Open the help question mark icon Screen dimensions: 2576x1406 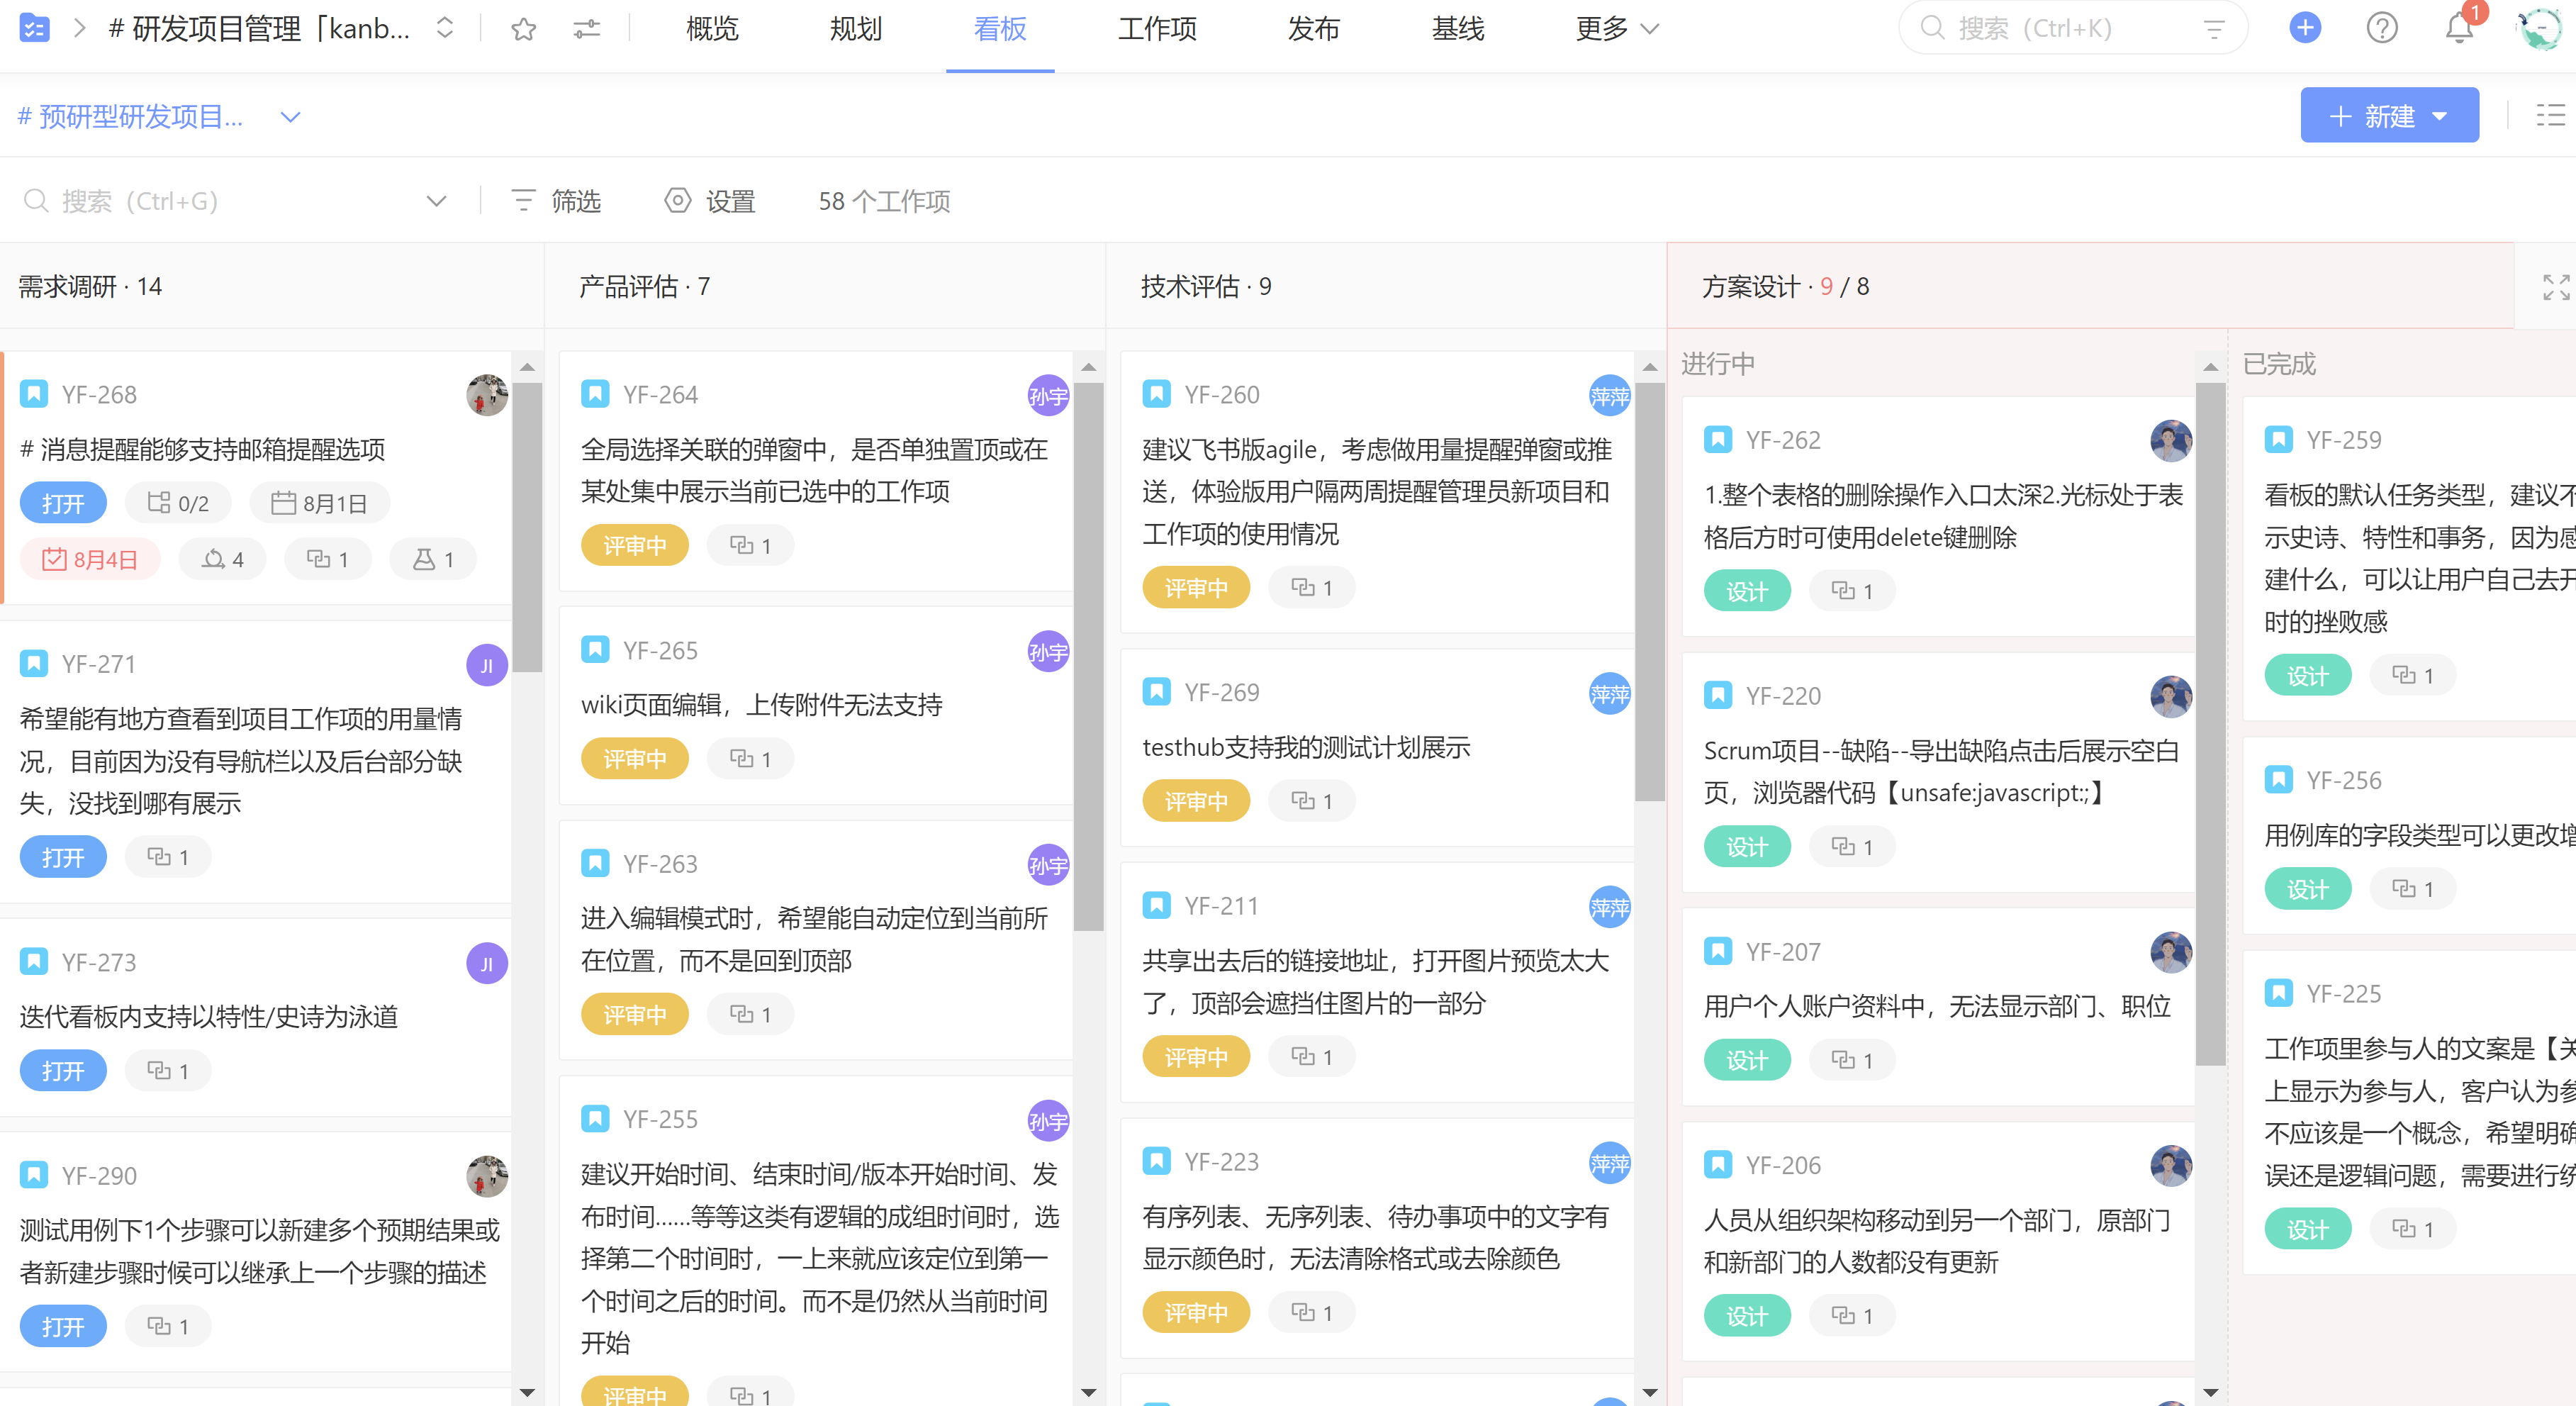pyautogui.click(x=2382, y=28)
